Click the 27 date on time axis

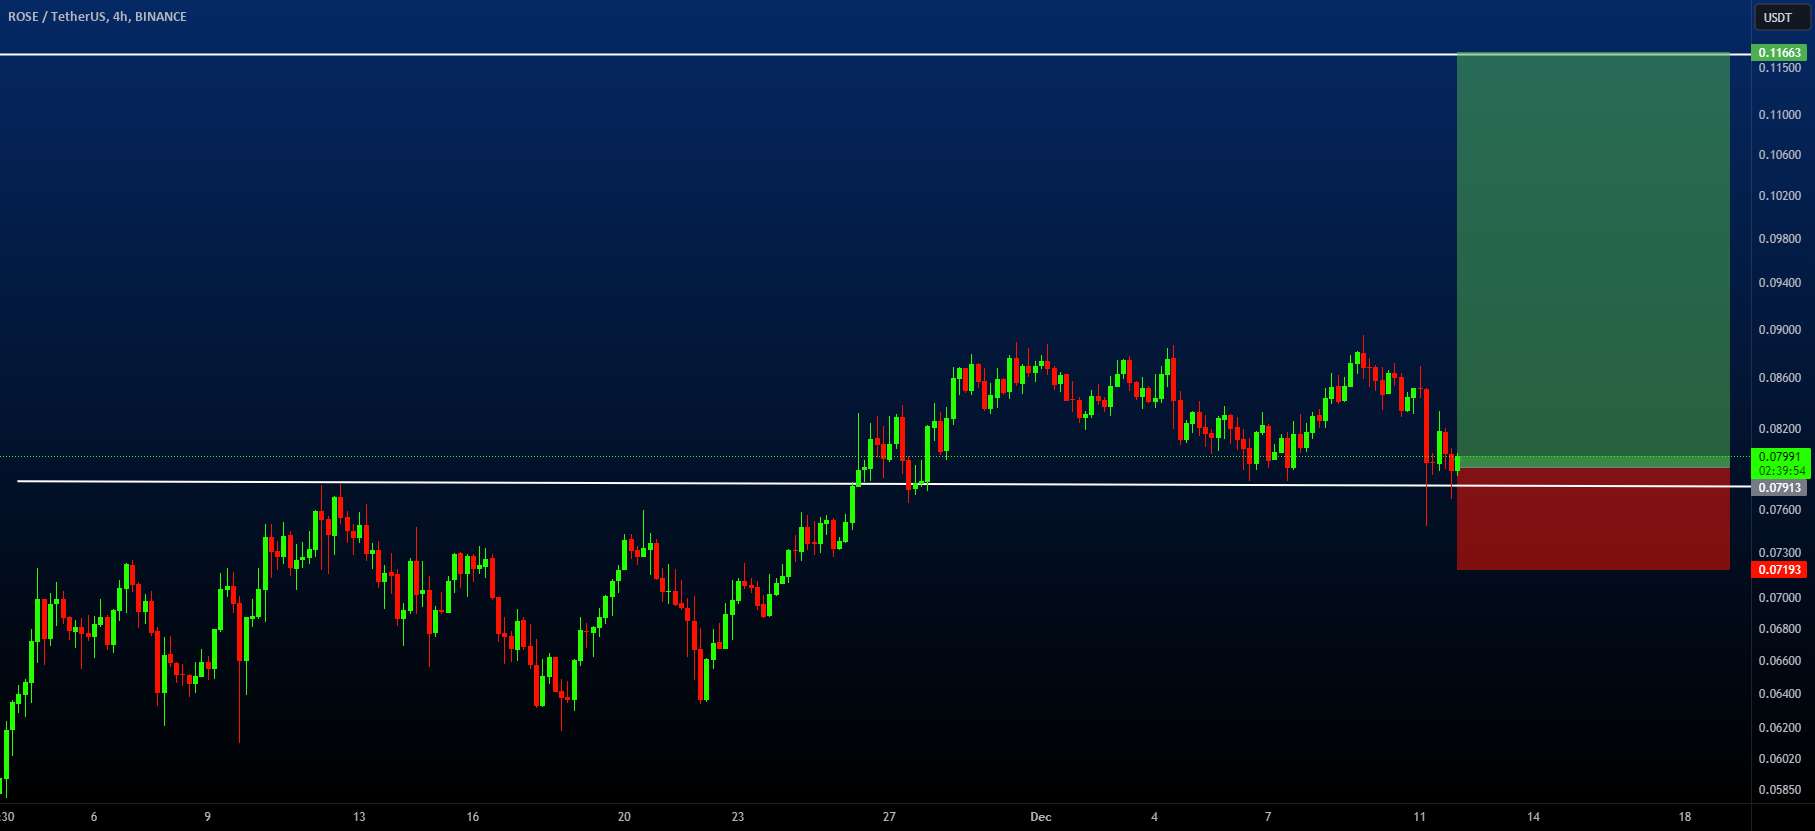pos(889,817)
